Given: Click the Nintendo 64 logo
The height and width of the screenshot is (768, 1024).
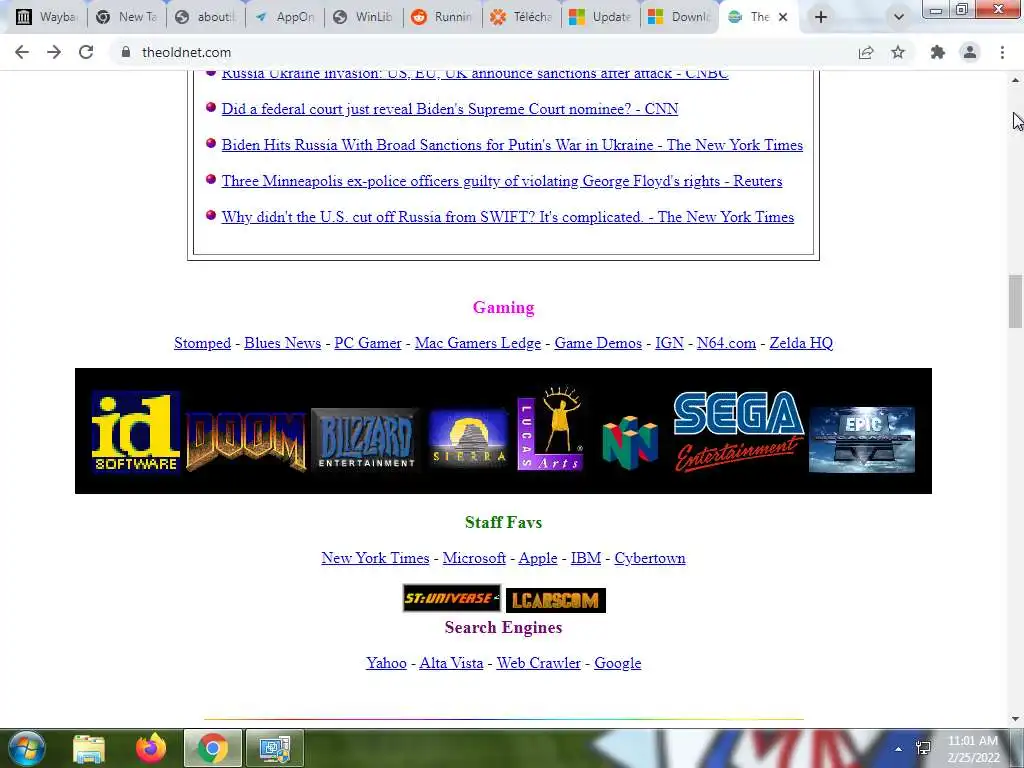Looking at the screenshot, I should tap(630, 442).
